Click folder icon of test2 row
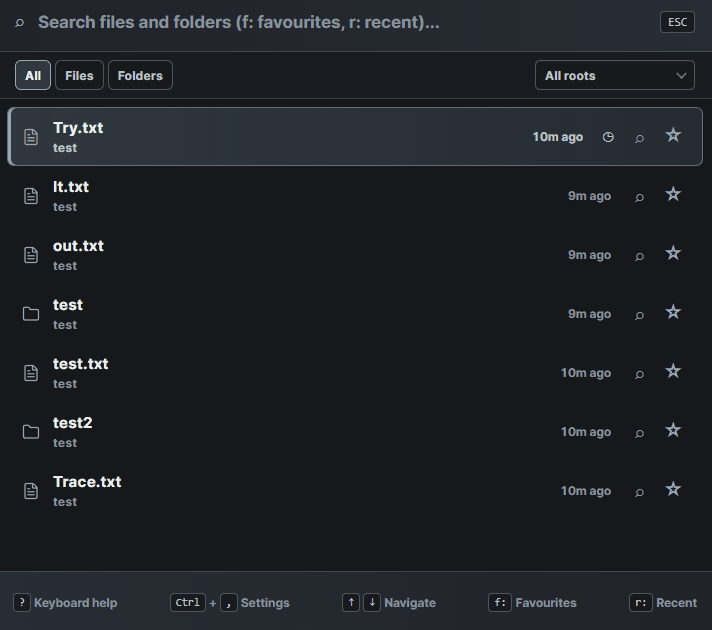Screen dimensions: 712x630 pos(31,432)
